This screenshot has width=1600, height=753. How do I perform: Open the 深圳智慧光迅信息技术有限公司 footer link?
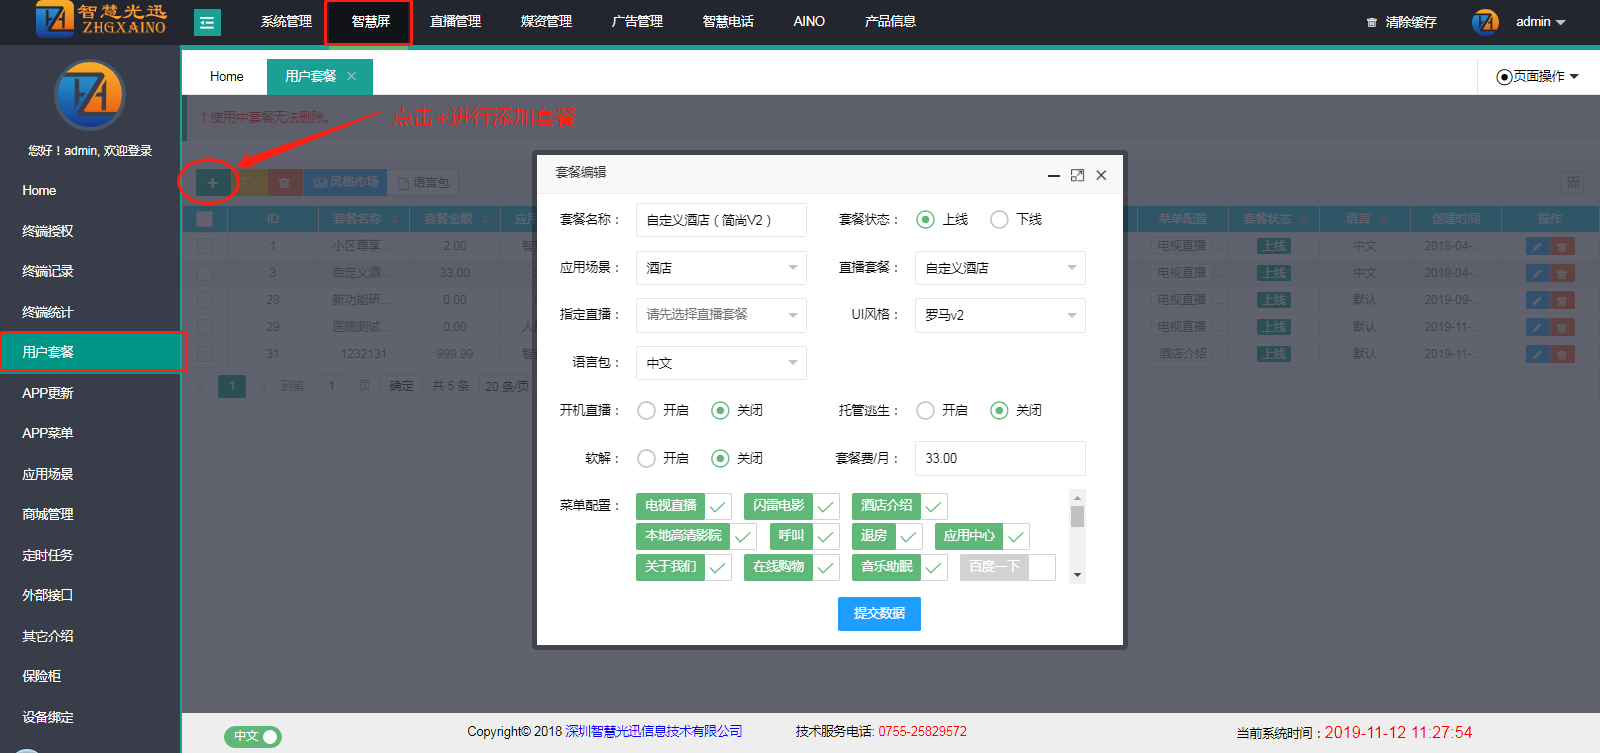point(654,731)
